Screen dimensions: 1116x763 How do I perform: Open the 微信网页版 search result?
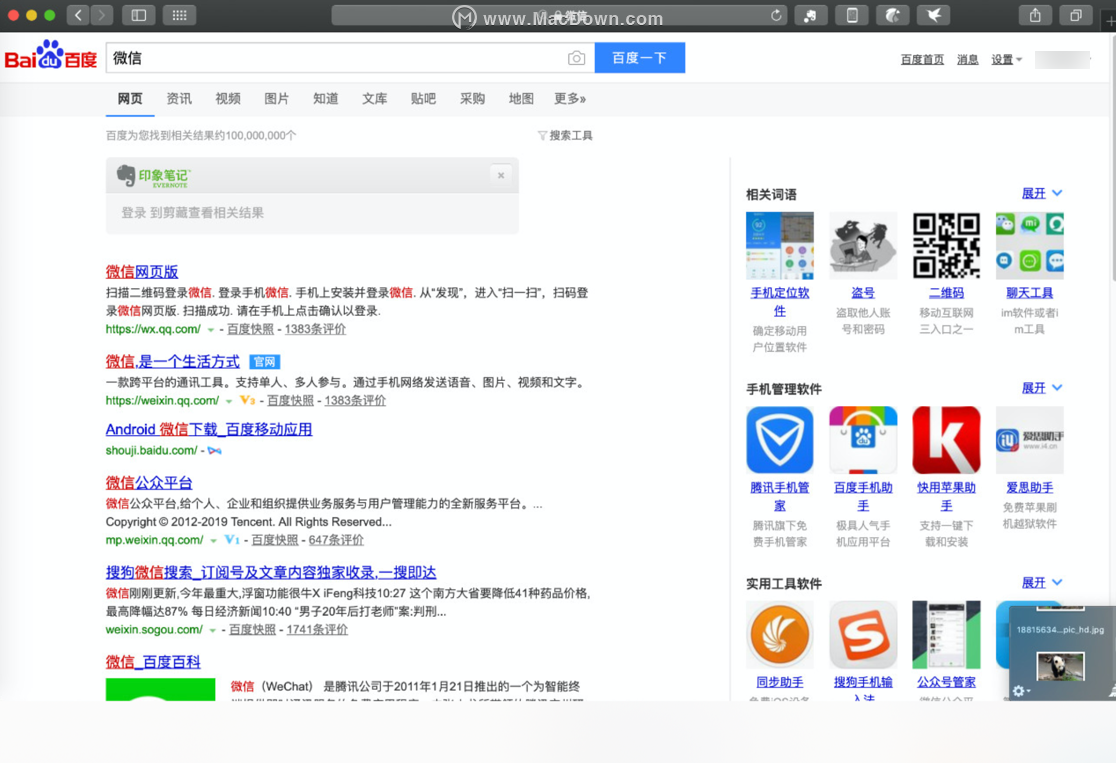coord(142,272)
